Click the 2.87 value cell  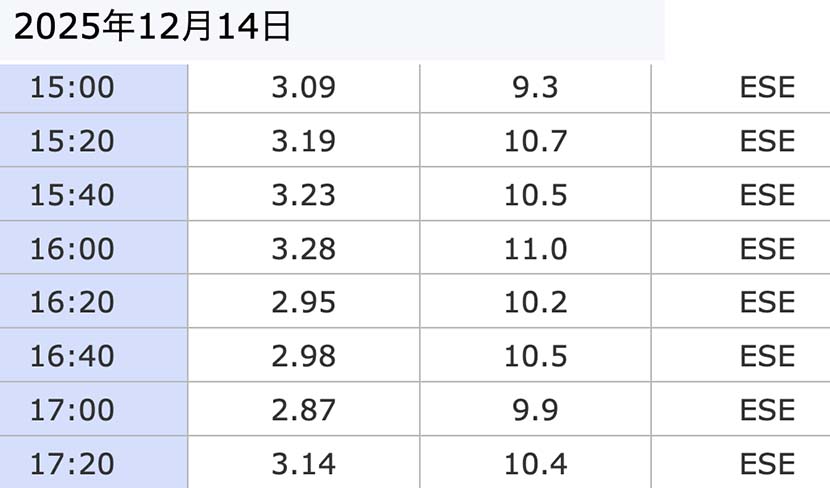(303, 410)
